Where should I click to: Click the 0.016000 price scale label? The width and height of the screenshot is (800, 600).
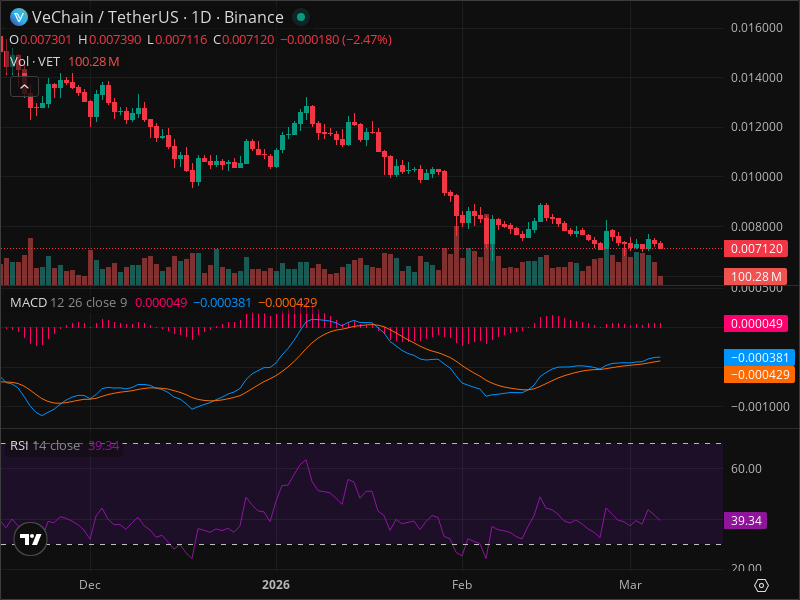(757, 28)
